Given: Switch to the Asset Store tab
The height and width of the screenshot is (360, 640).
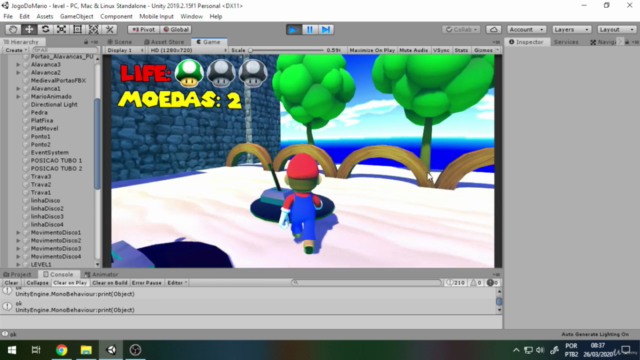Looking at the screenshot, I should (x=164, y=42).
